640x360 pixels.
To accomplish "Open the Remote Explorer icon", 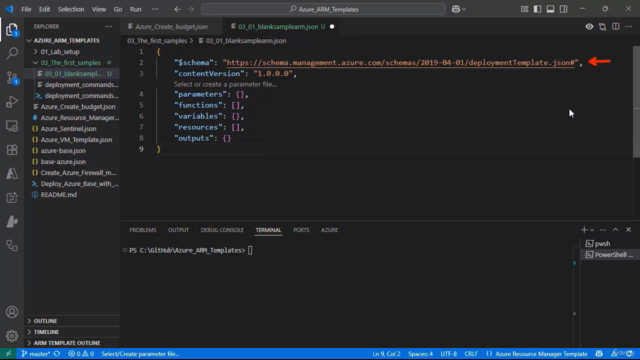I will 12,126.
